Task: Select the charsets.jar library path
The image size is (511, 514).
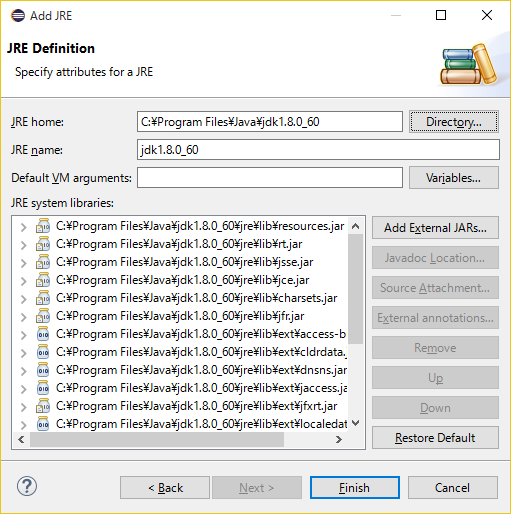Action: coord(196,298)
